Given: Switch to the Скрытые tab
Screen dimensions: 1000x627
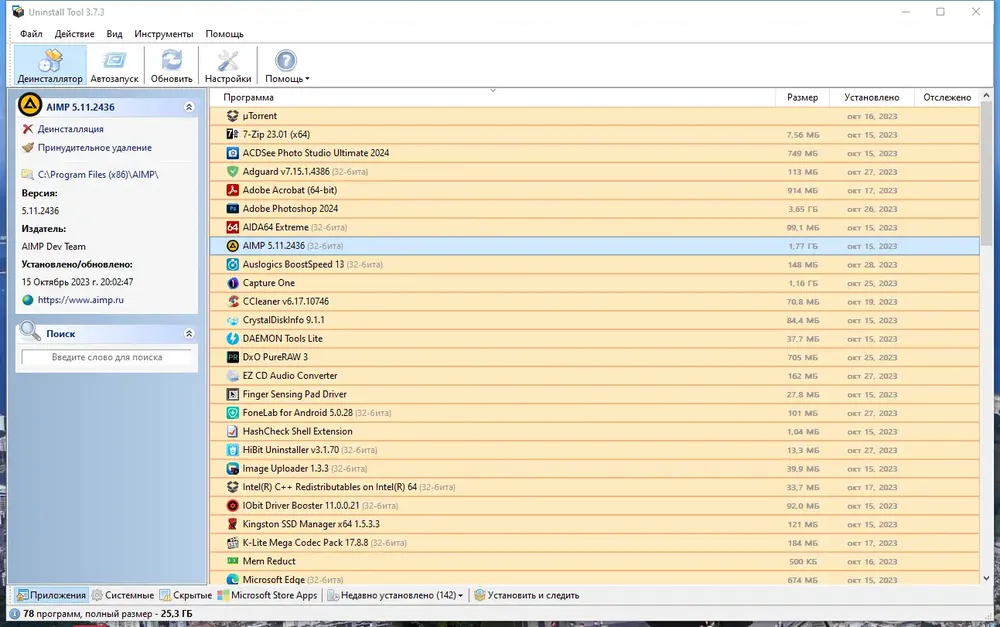Looking at the screenshot, I should pyautogui.click(x=186, y=595).
